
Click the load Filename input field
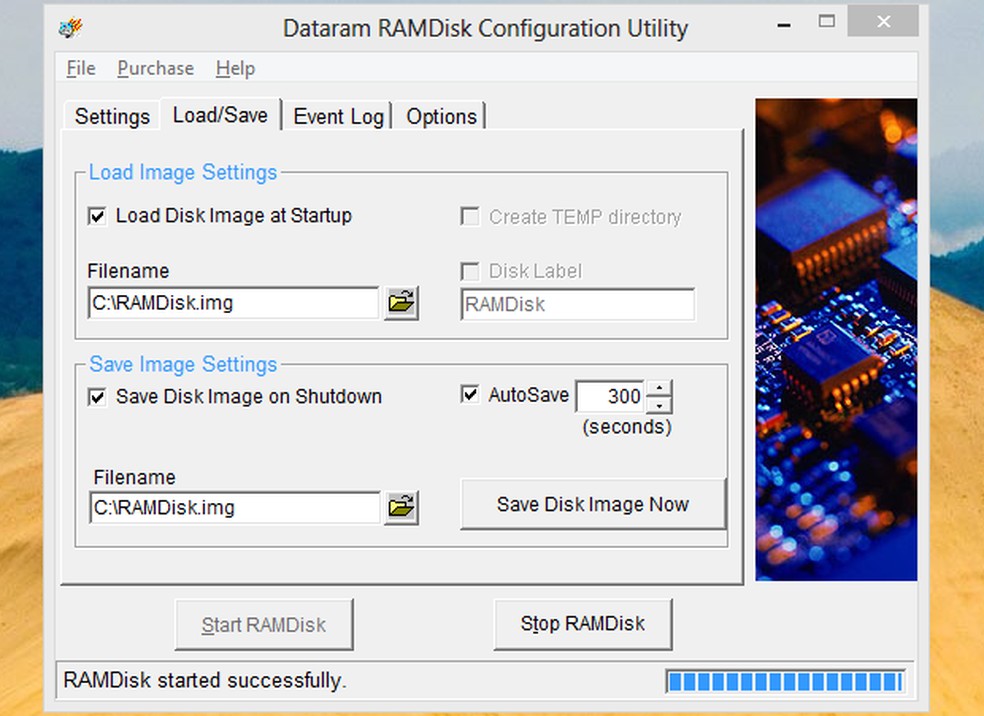coord(233,303)
